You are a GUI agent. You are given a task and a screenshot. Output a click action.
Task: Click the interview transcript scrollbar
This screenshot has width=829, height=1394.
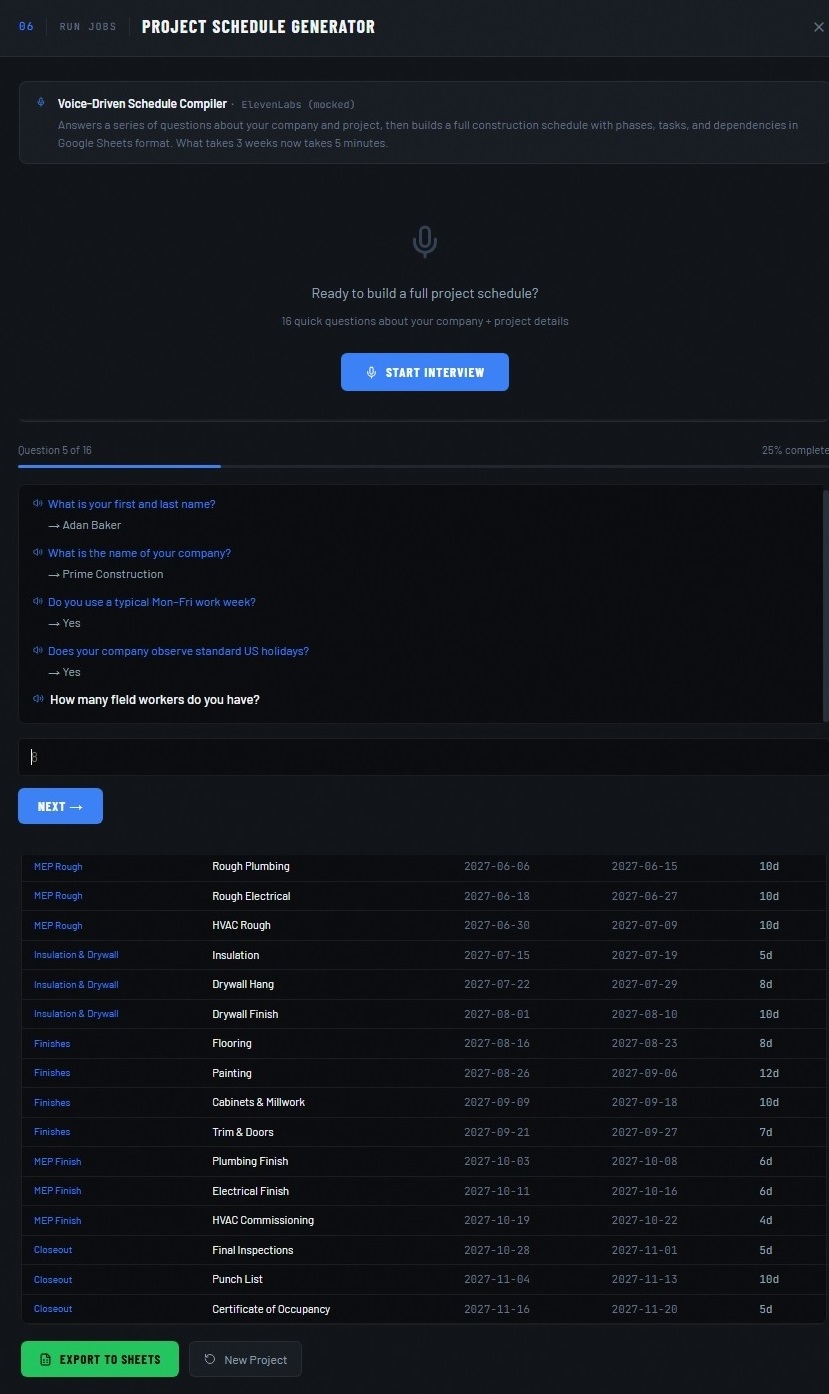click(x=825, y=604)
